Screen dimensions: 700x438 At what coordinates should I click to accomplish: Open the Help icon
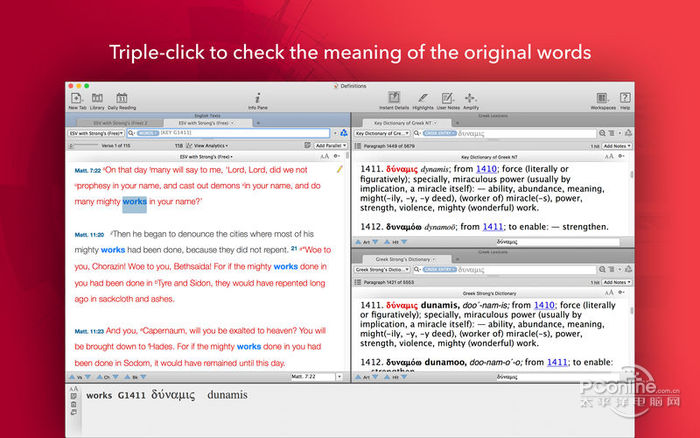click(x=625, y=99)
